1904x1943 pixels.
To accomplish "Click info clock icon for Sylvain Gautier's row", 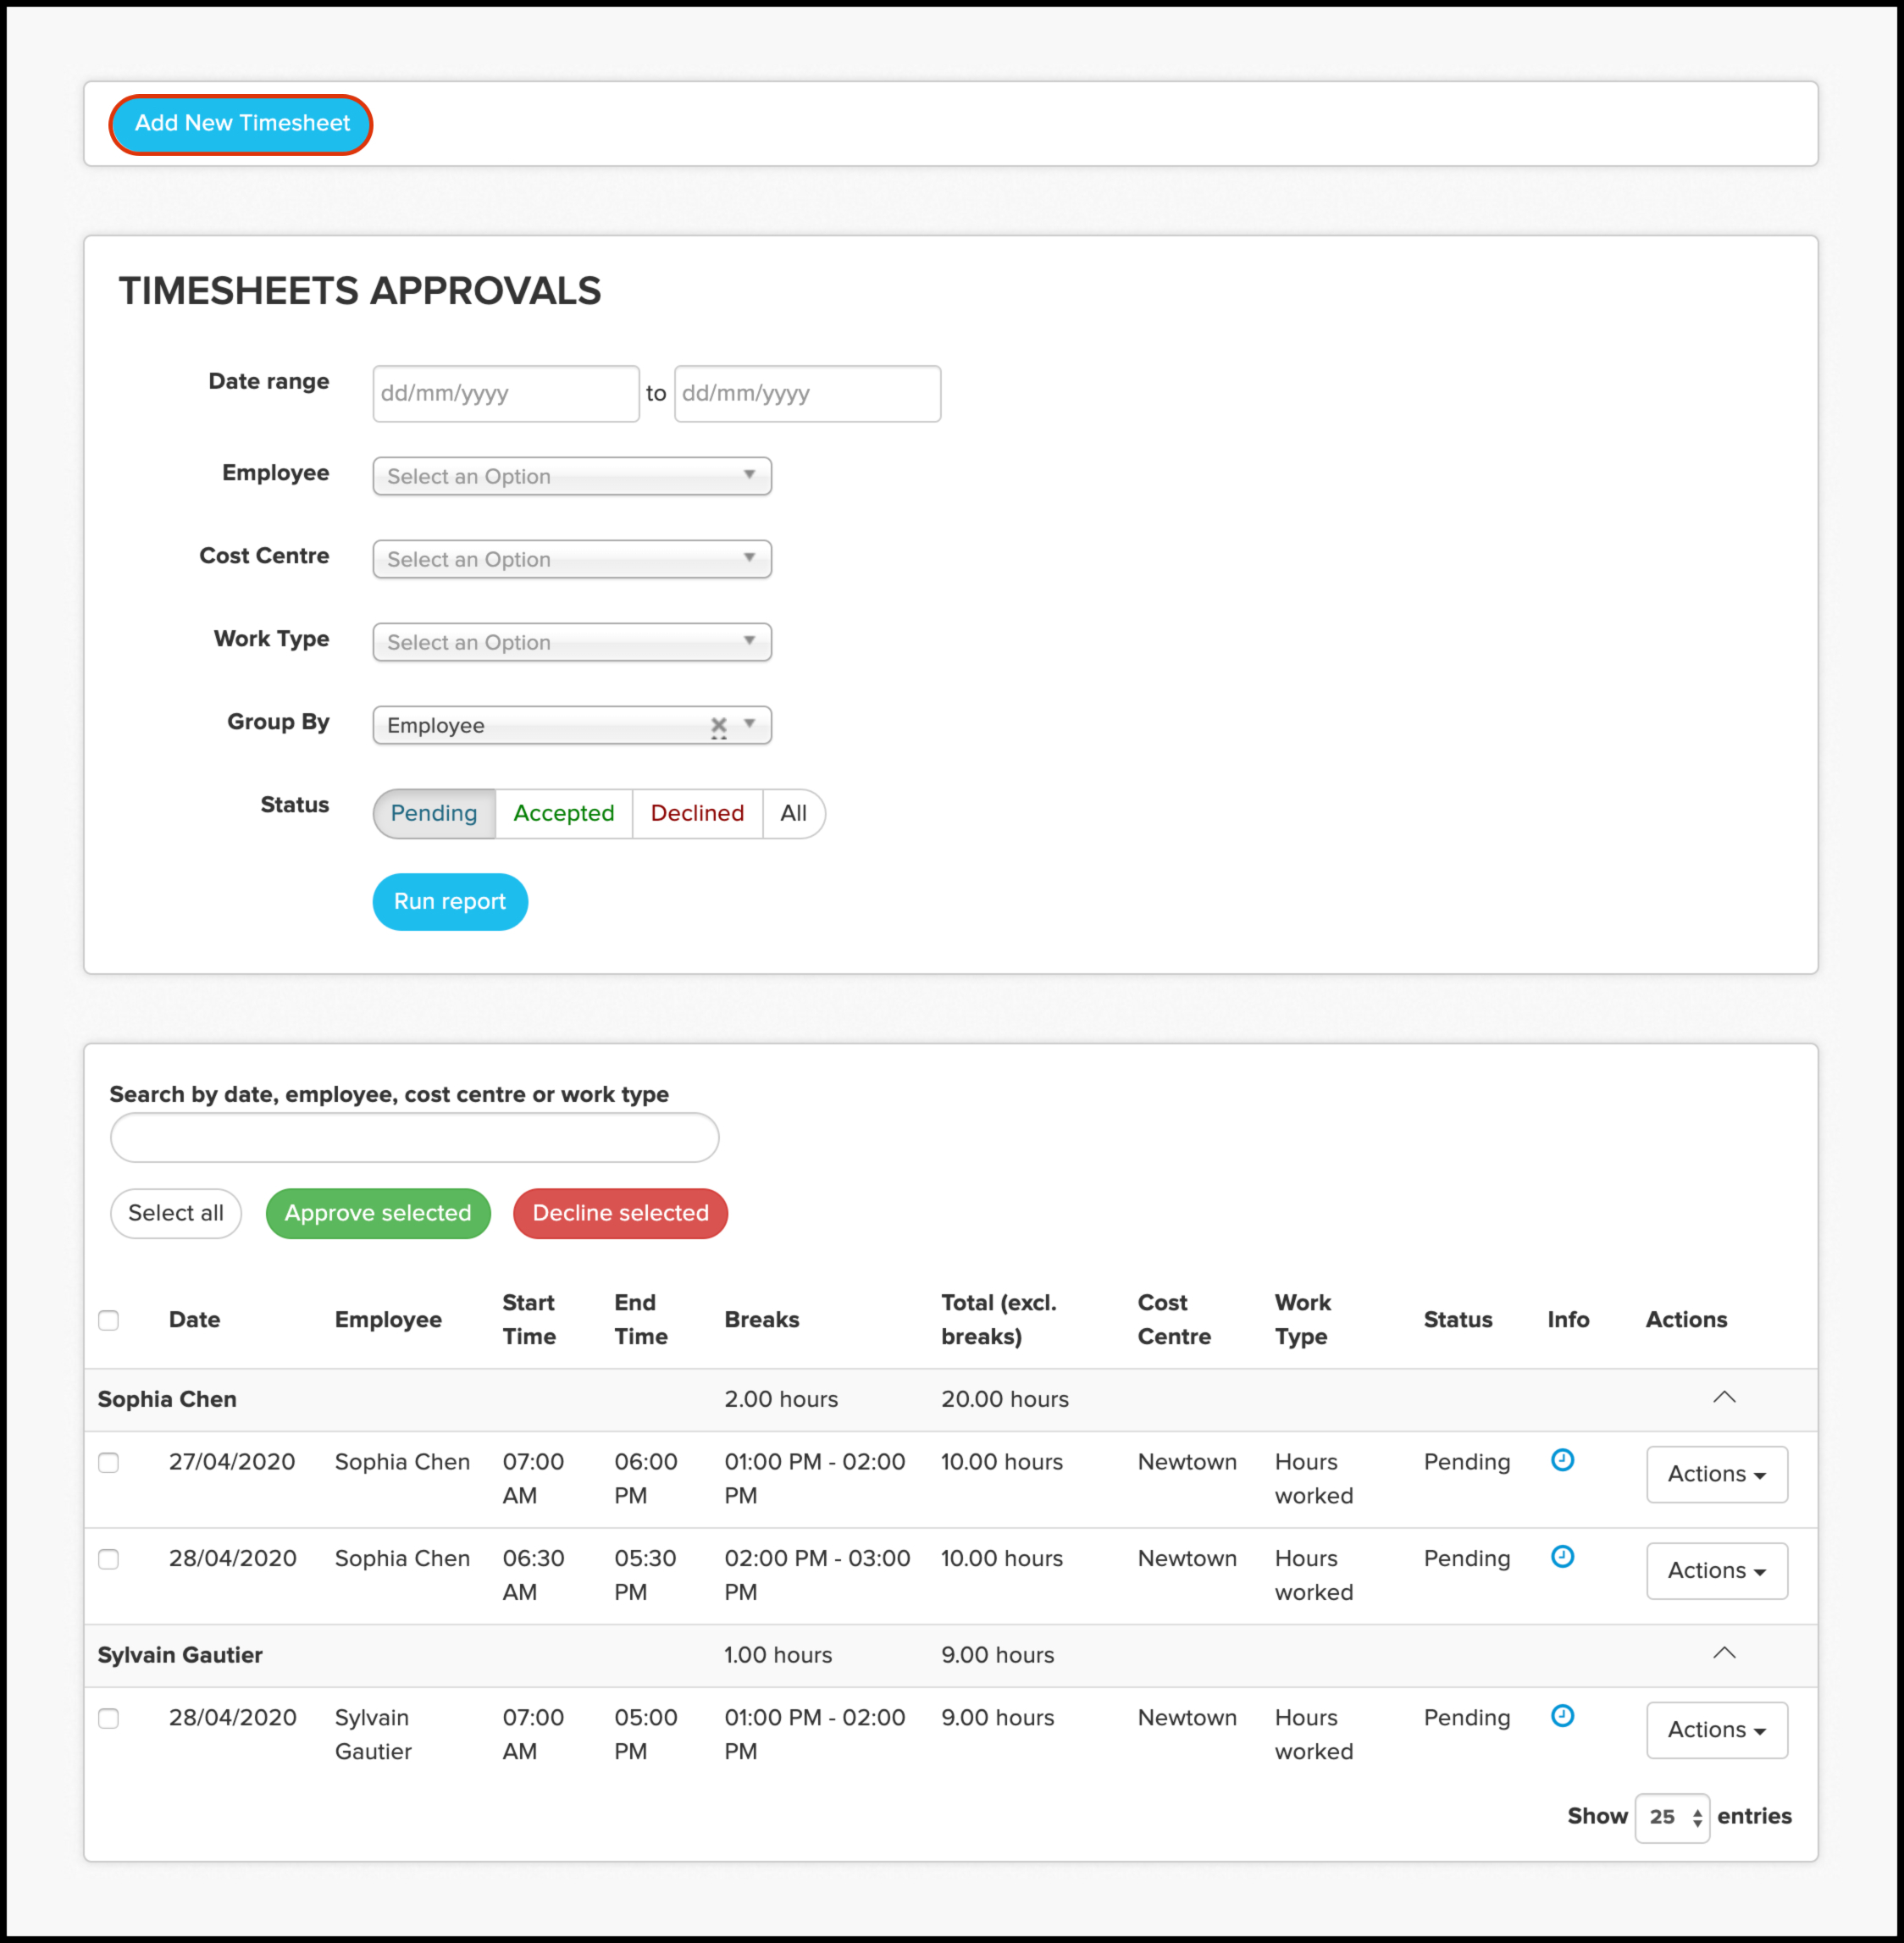I will pyautogui.click(x=1562, y=1716).
